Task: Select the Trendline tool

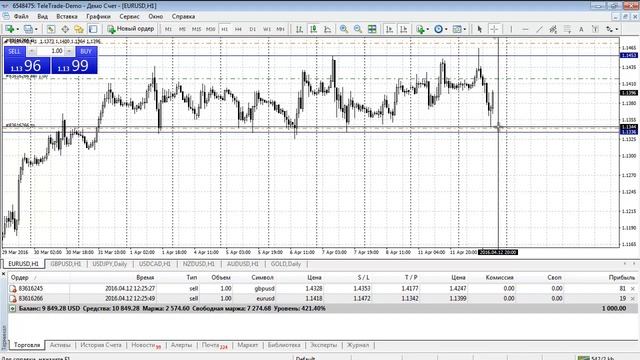Action: point(539,29)
